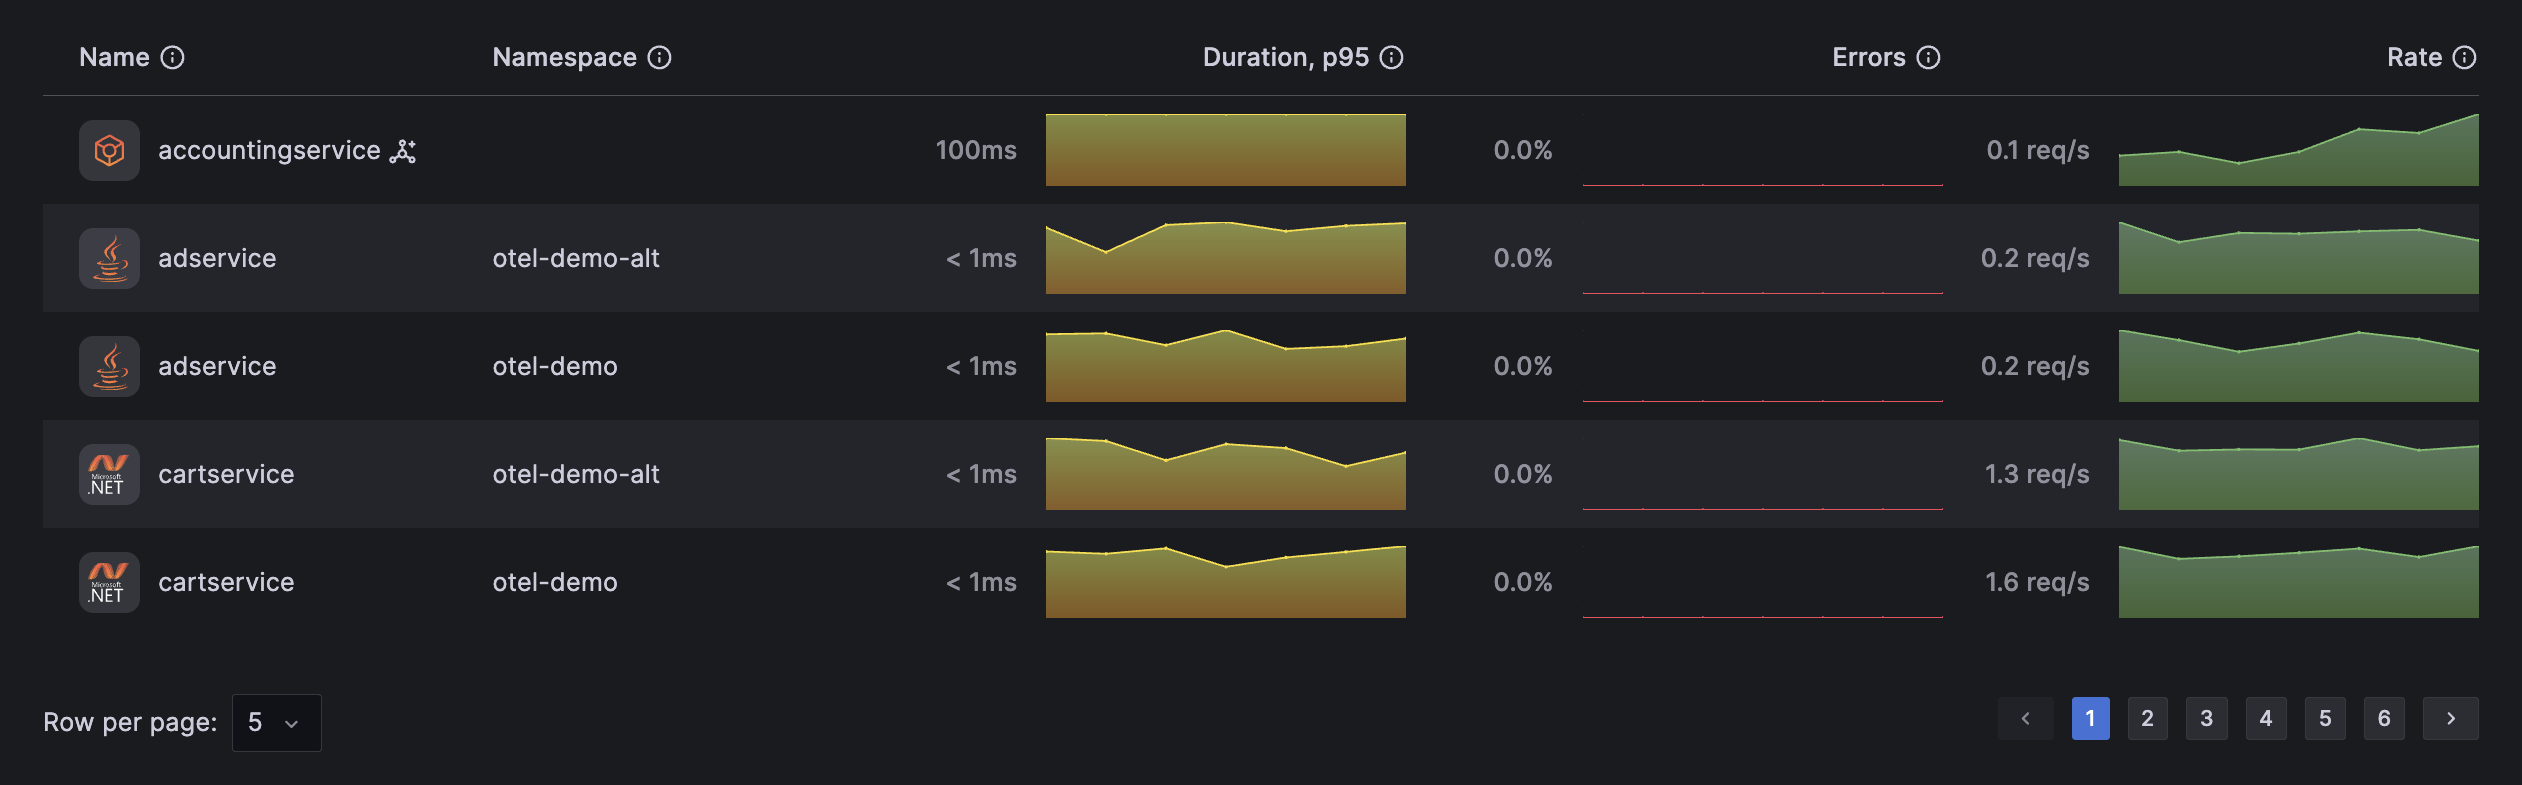The height and width of the screenshot is (785, 2522).
Task: Navigate to page 6
Action: (2384, 719)
